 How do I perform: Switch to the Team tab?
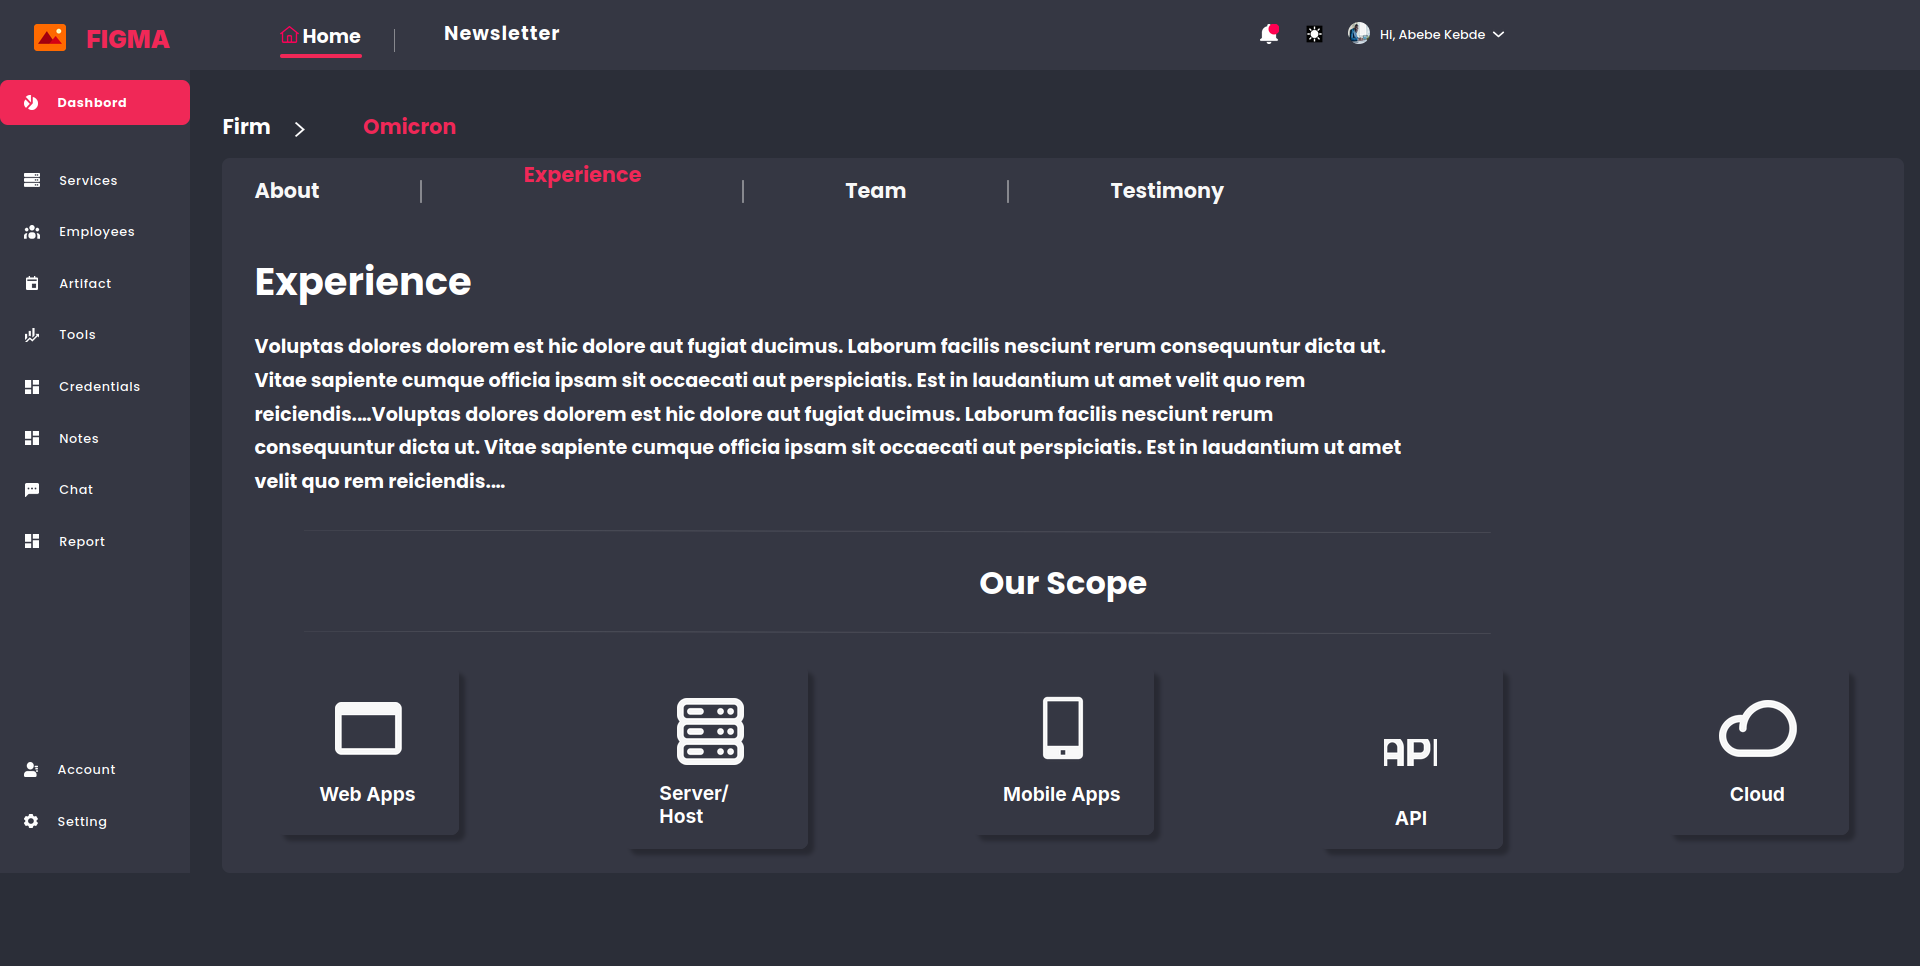(x=876, y=190)
